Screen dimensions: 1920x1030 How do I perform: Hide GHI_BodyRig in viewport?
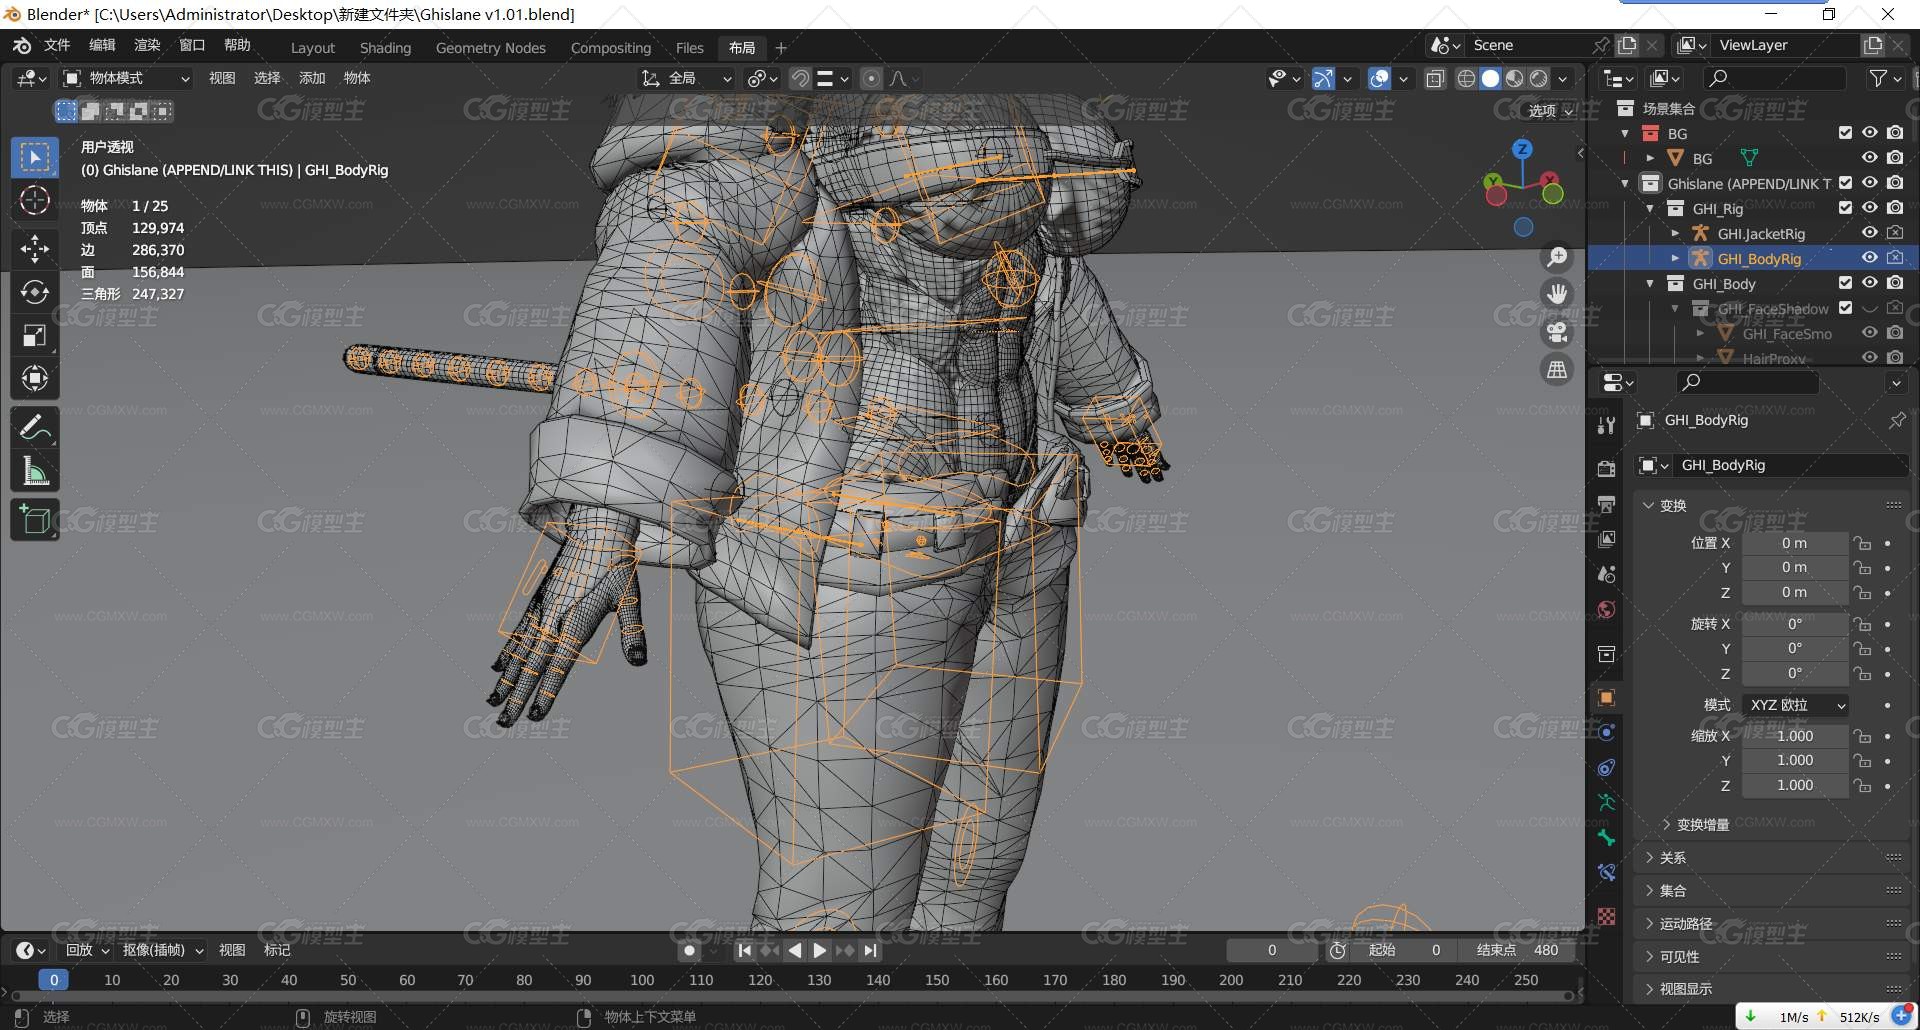coord(1869,258)
